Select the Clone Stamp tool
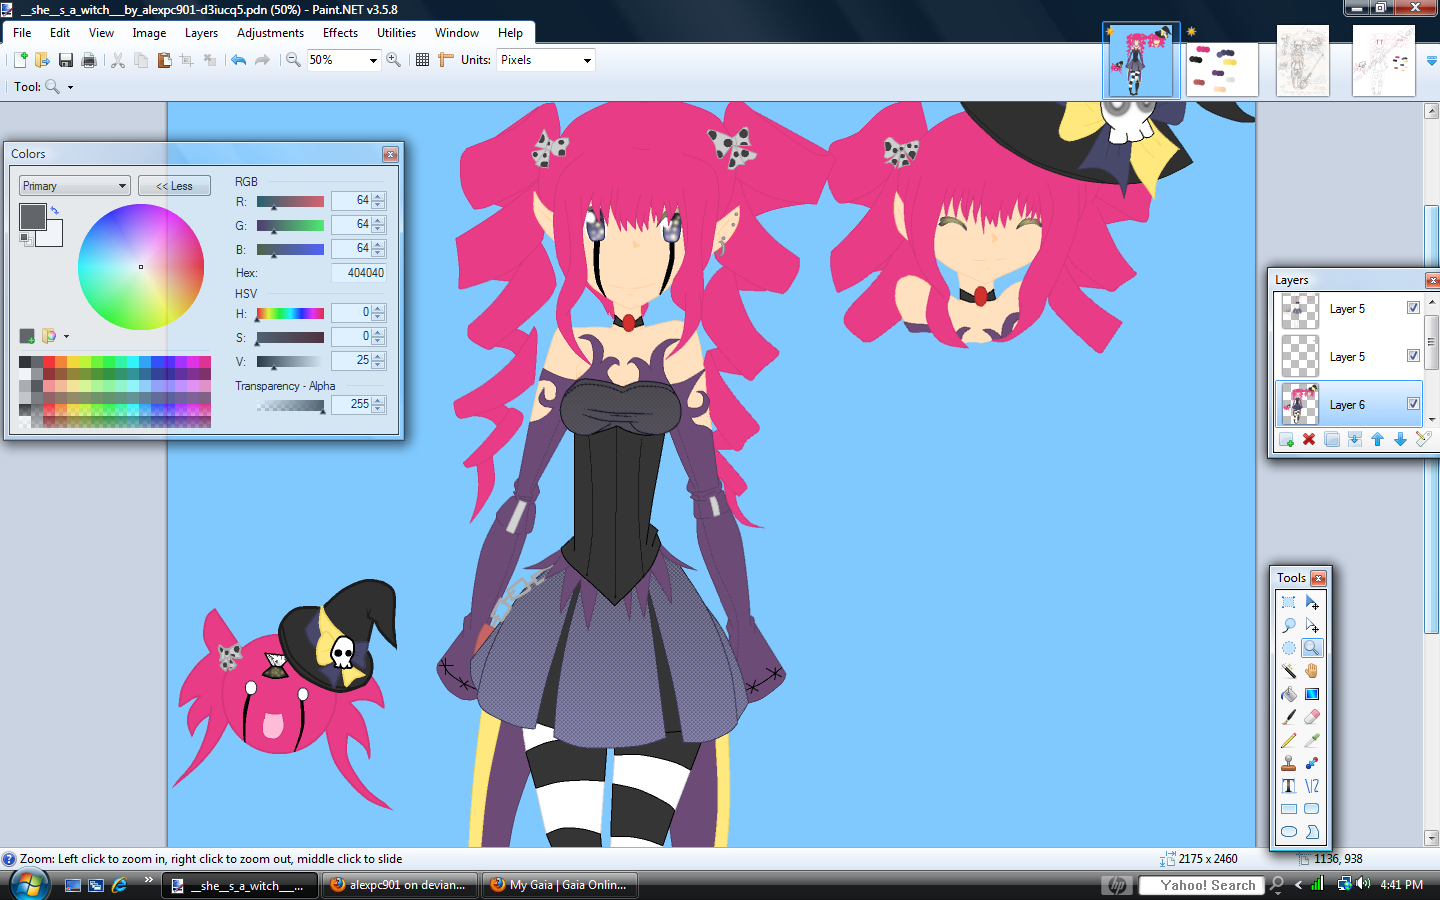This screenshot has height=900, width=1440. click(1288, 763)
